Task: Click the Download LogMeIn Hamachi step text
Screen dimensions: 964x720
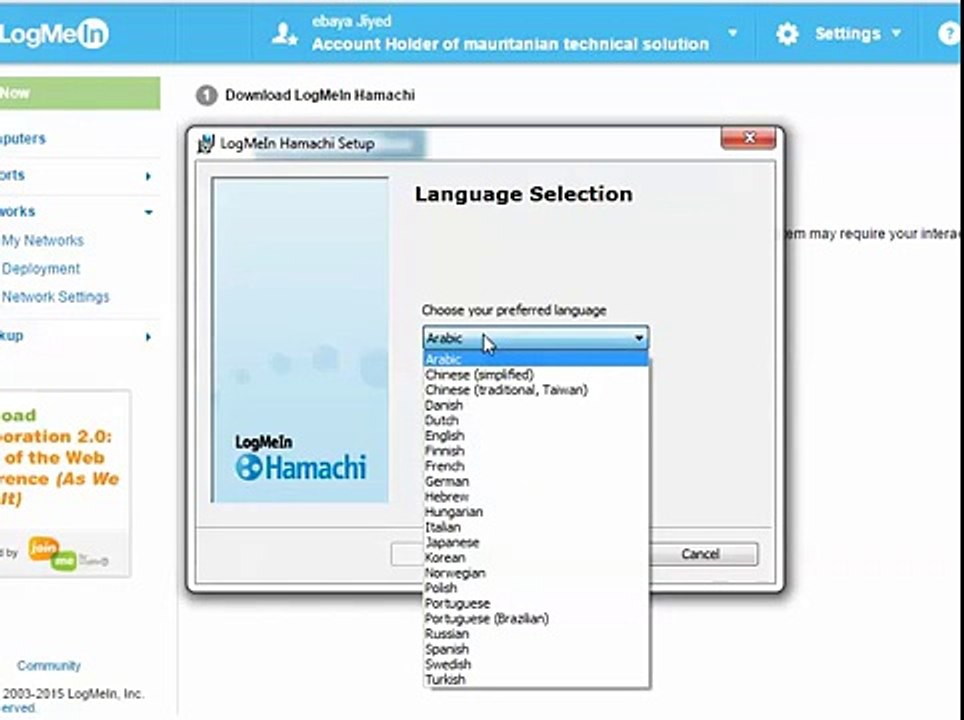Action: point(320,95)
